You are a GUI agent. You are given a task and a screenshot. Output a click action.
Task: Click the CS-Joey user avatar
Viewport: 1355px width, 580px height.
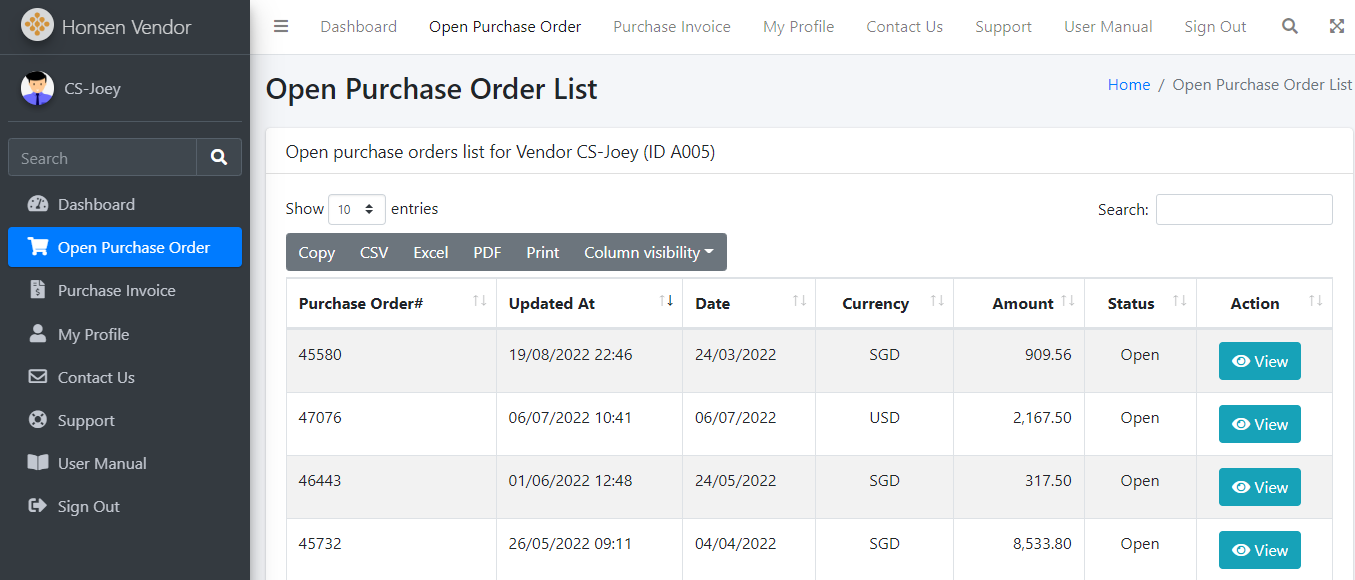pos(37,88)
